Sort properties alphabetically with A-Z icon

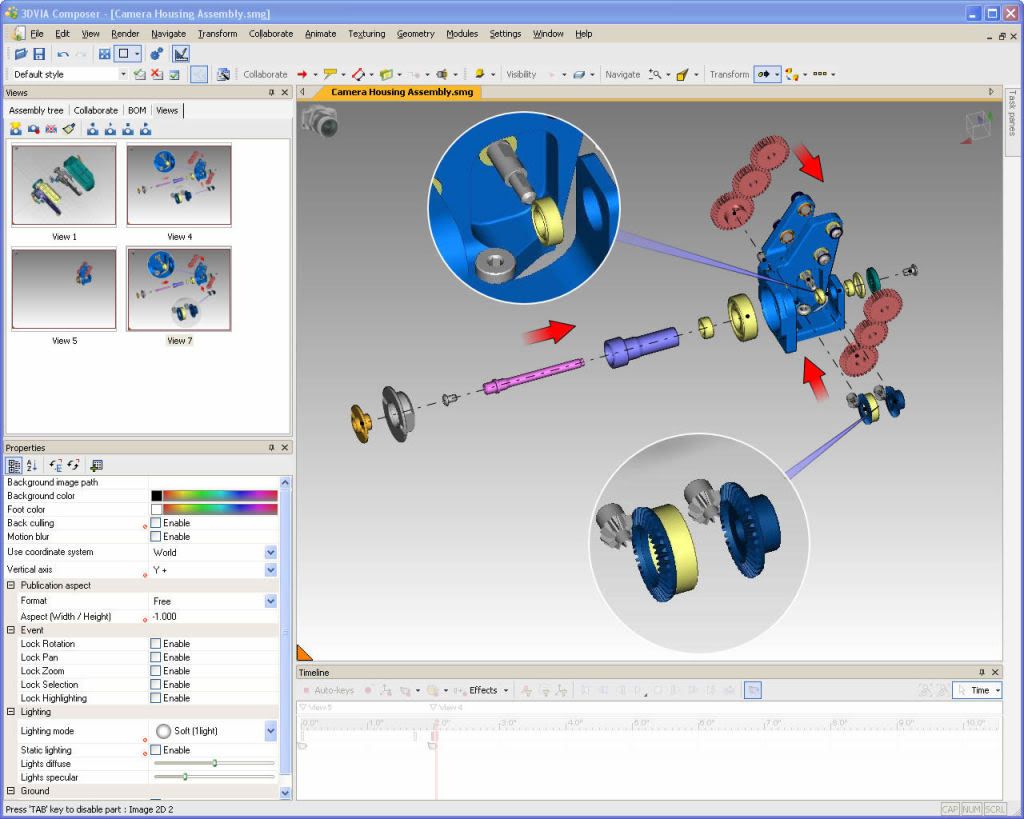tap(32, 465)
